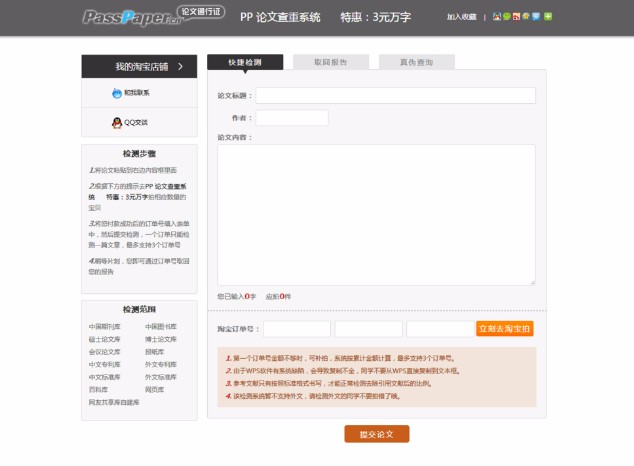Click 博士论文库 in 检测范围
The width and height of the screenshot is (634, 466).
click(x=161, y=339)
